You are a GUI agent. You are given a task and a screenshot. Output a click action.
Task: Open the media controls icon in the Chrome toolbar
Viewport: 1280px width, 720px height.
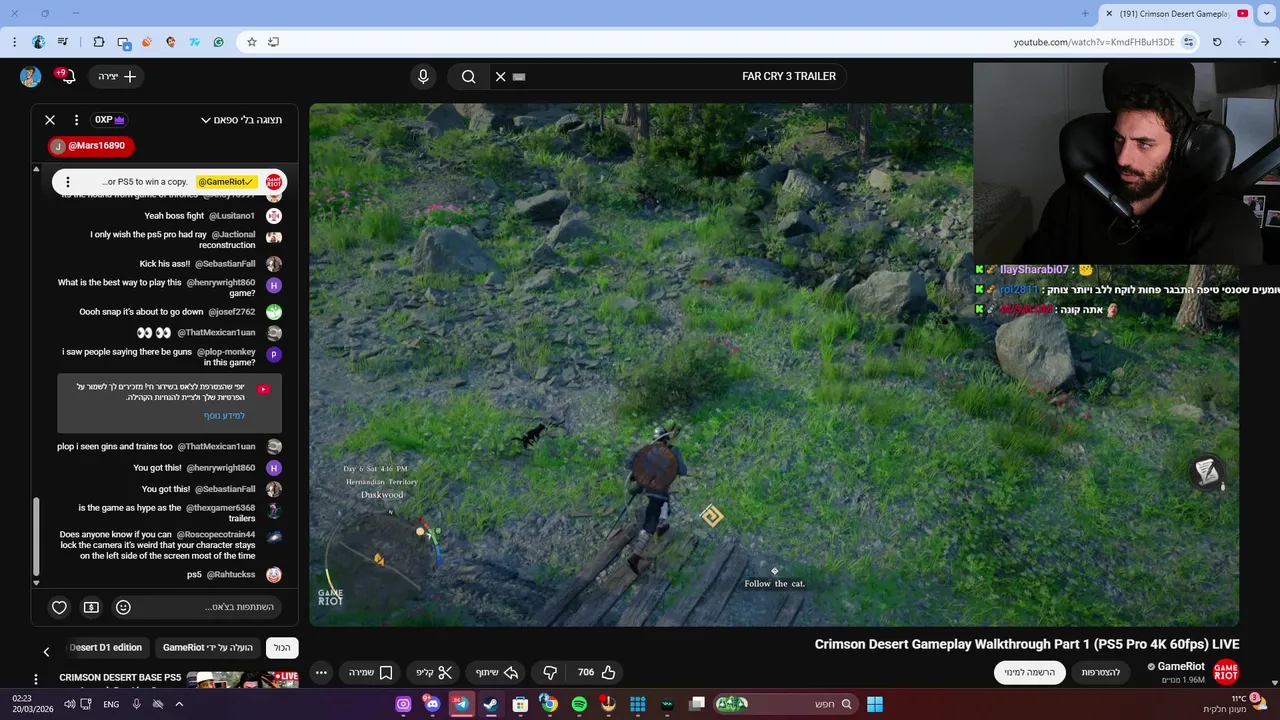pyautogui.click(x=63, y=42)
